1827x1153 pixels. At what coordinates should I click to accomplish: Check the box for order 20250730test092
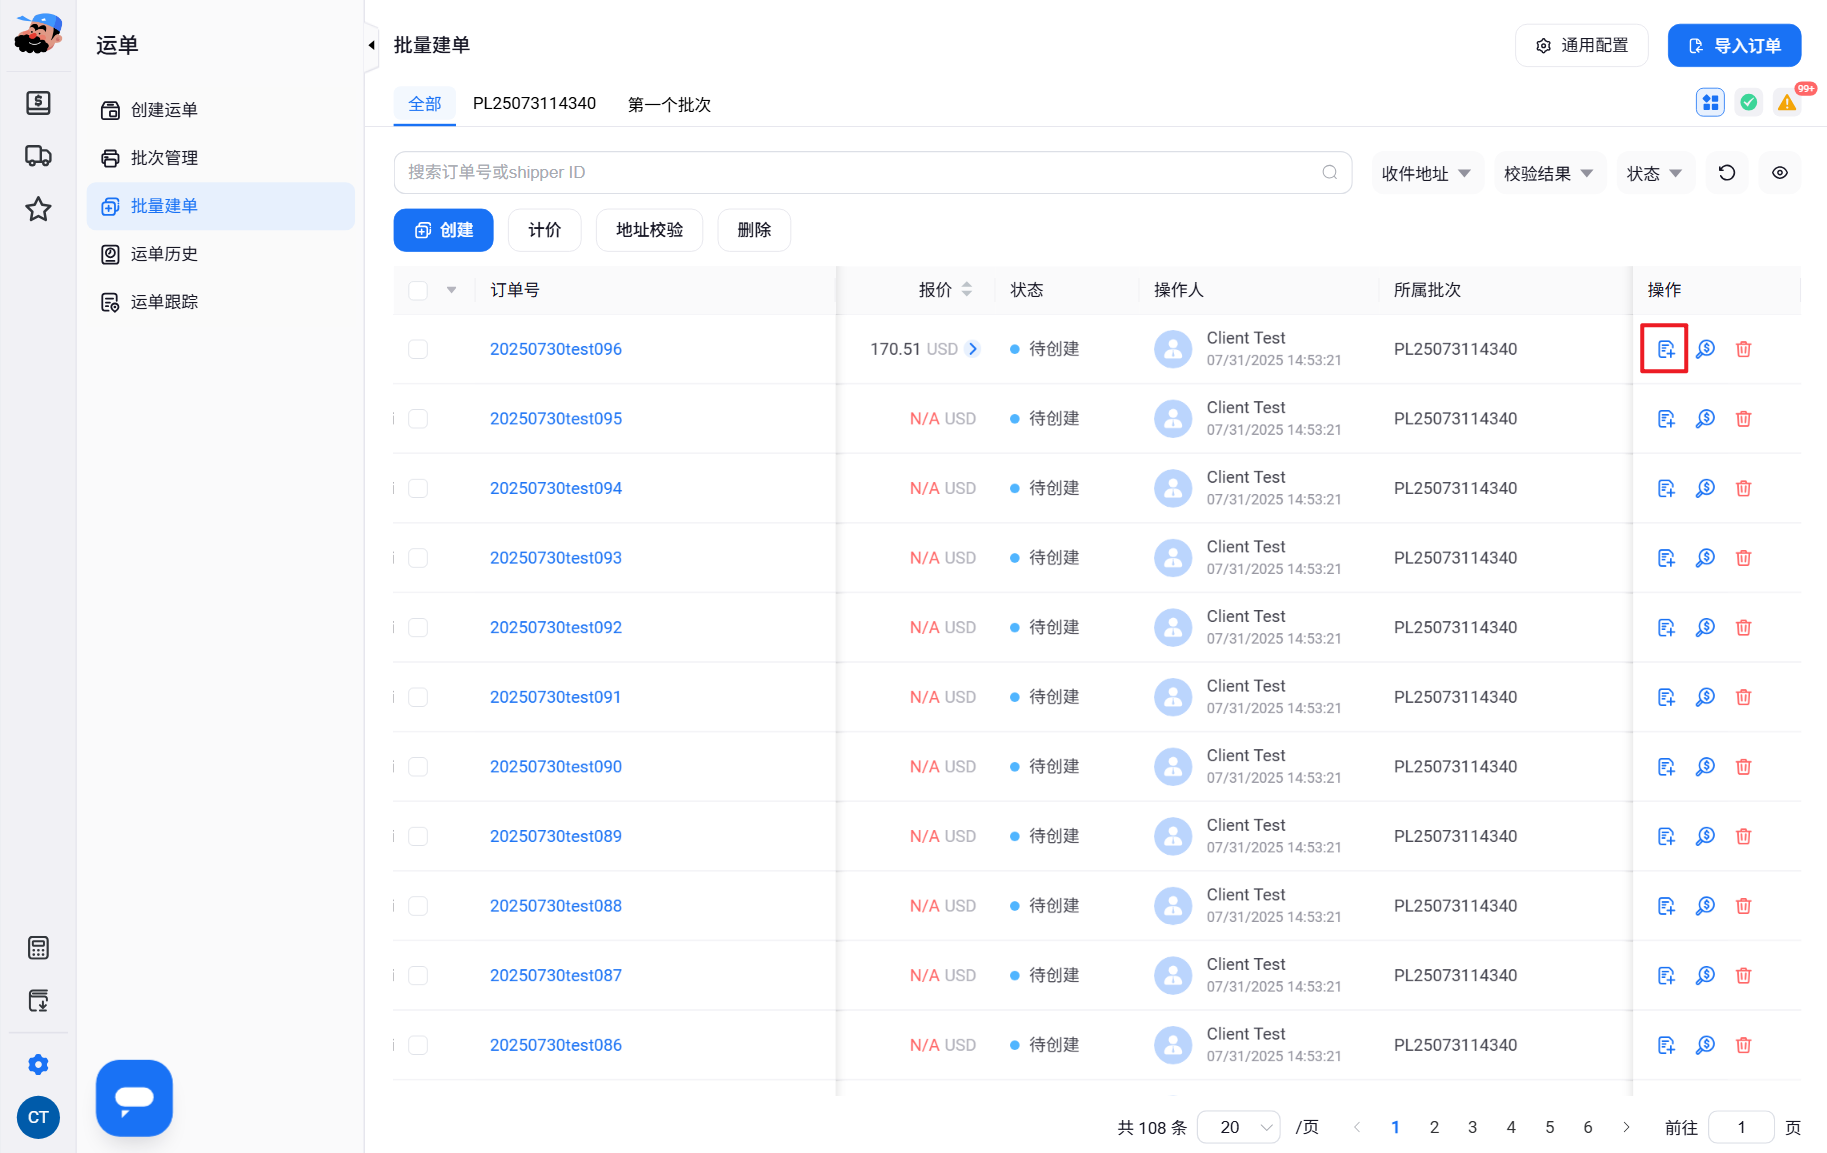point(418,627)
